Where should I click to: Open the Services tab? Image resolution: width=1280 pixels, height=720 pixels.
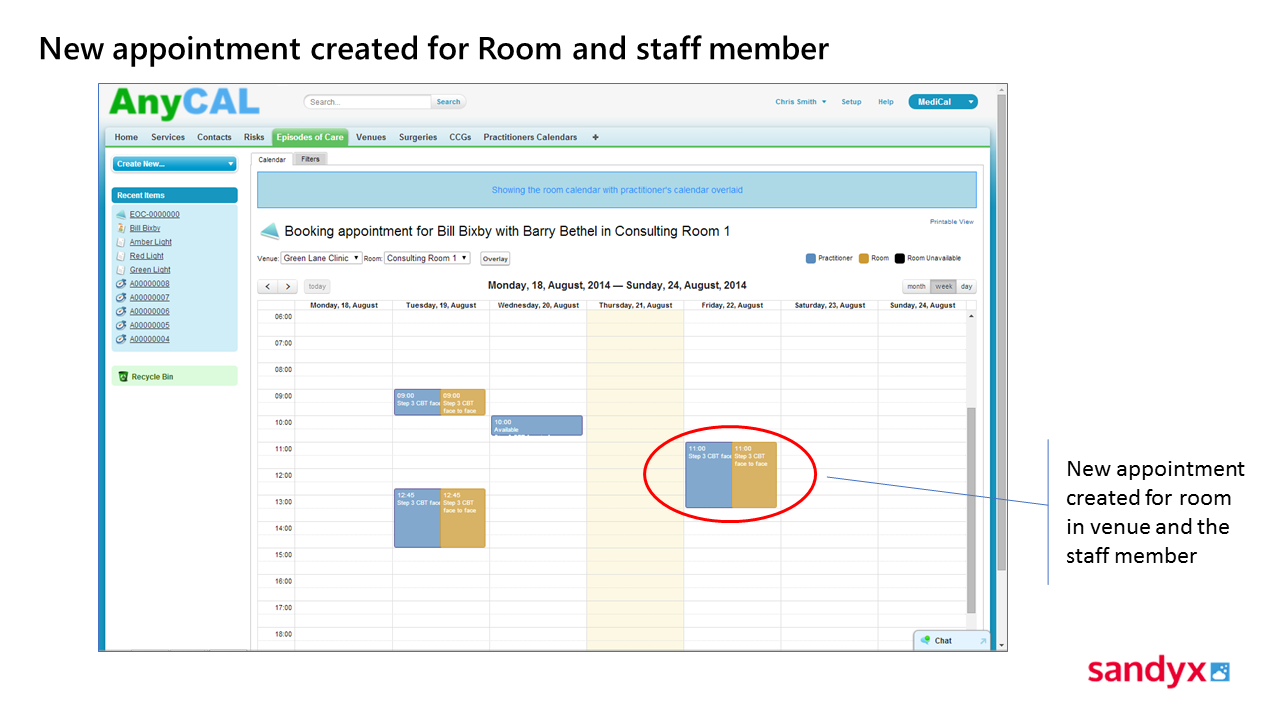pos(168,137)
